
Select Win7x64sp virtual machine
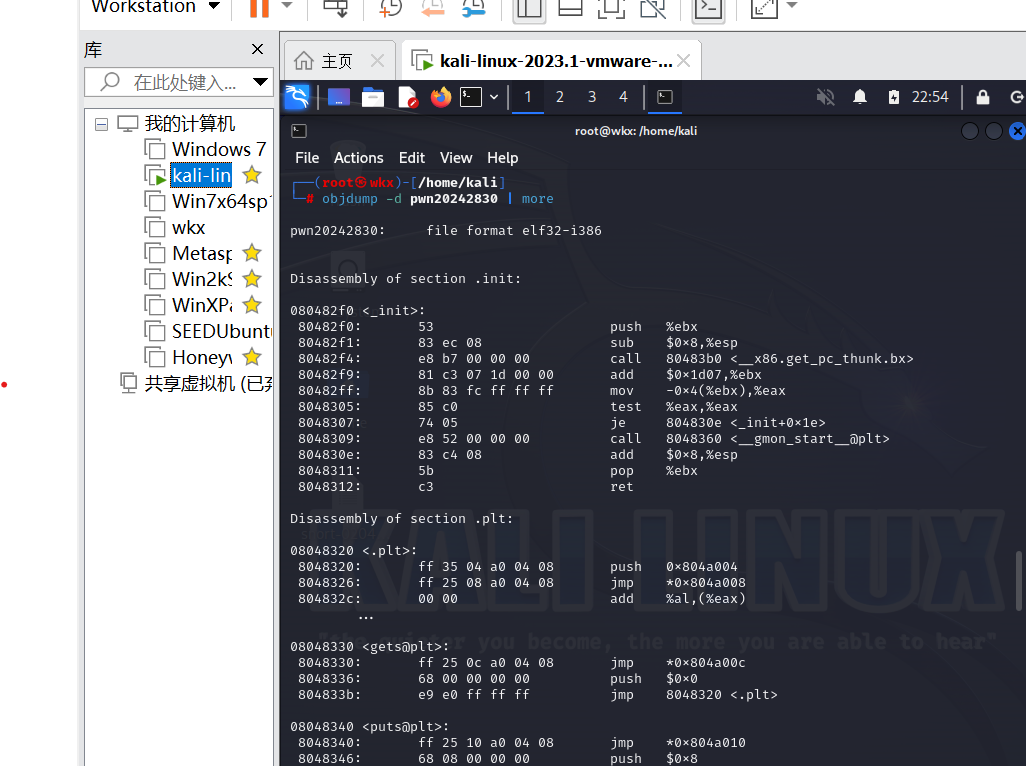[221, 201]
